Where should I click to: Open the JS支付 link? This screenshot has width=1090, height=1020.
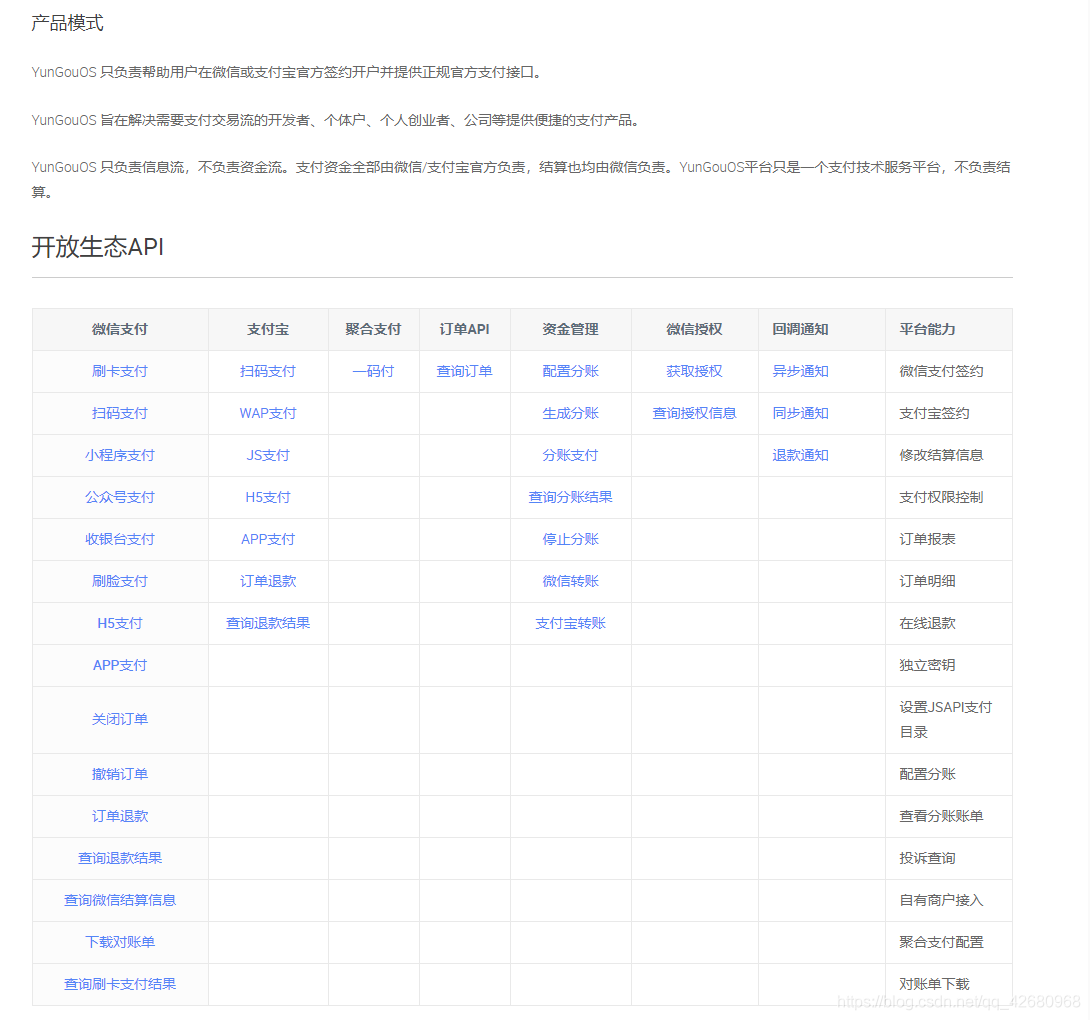tap(268, 455)
